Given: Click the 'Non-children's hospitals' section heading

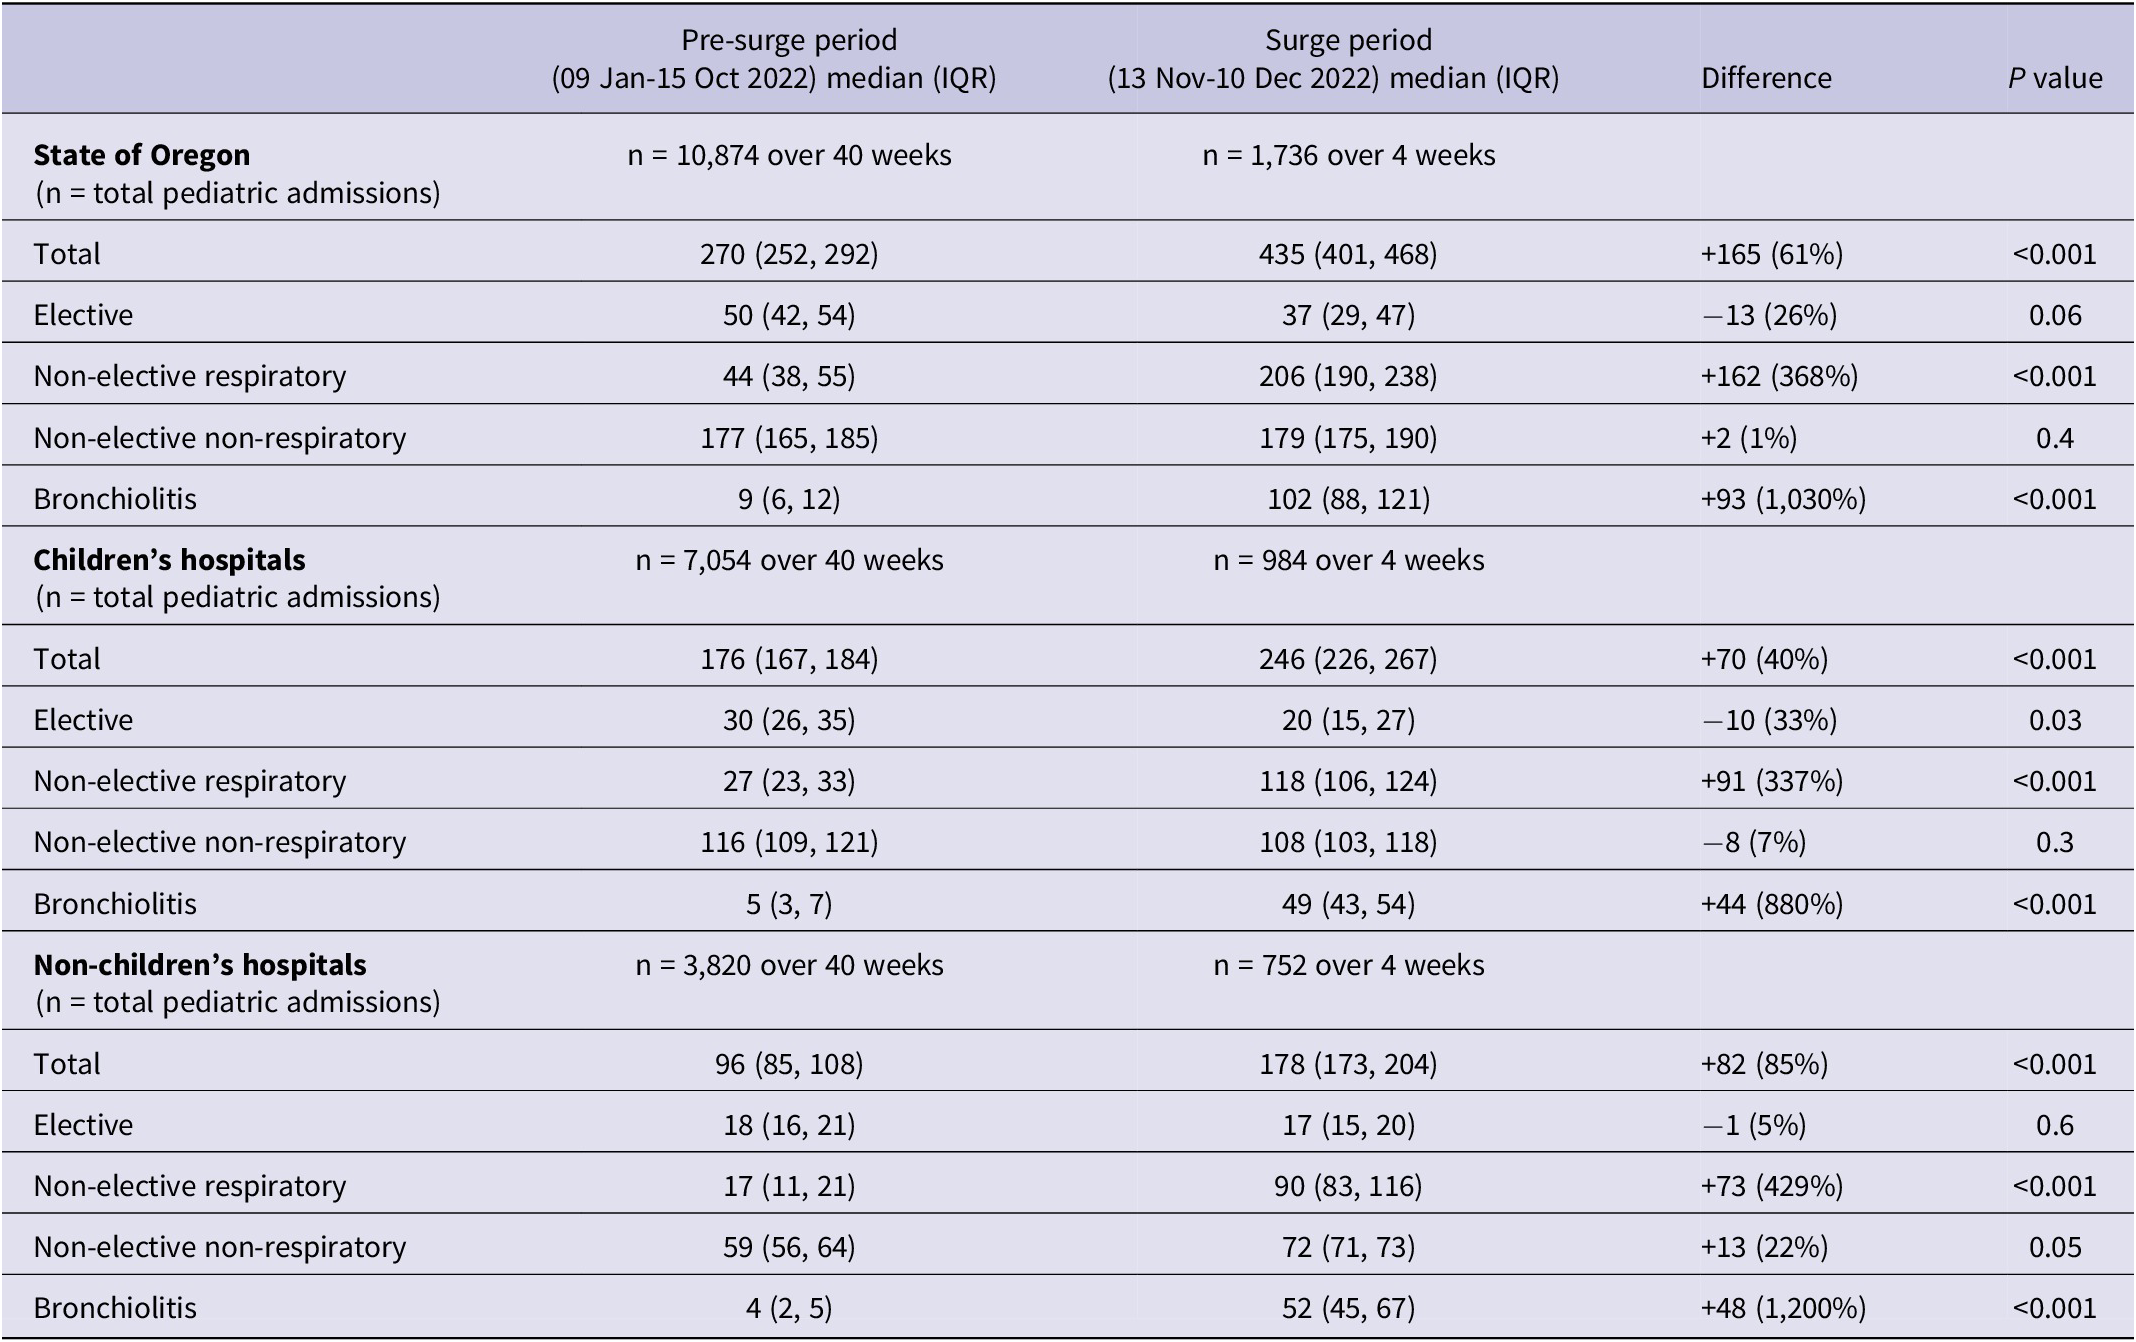Looking at the screenshot, I should (x=200, y=965).
